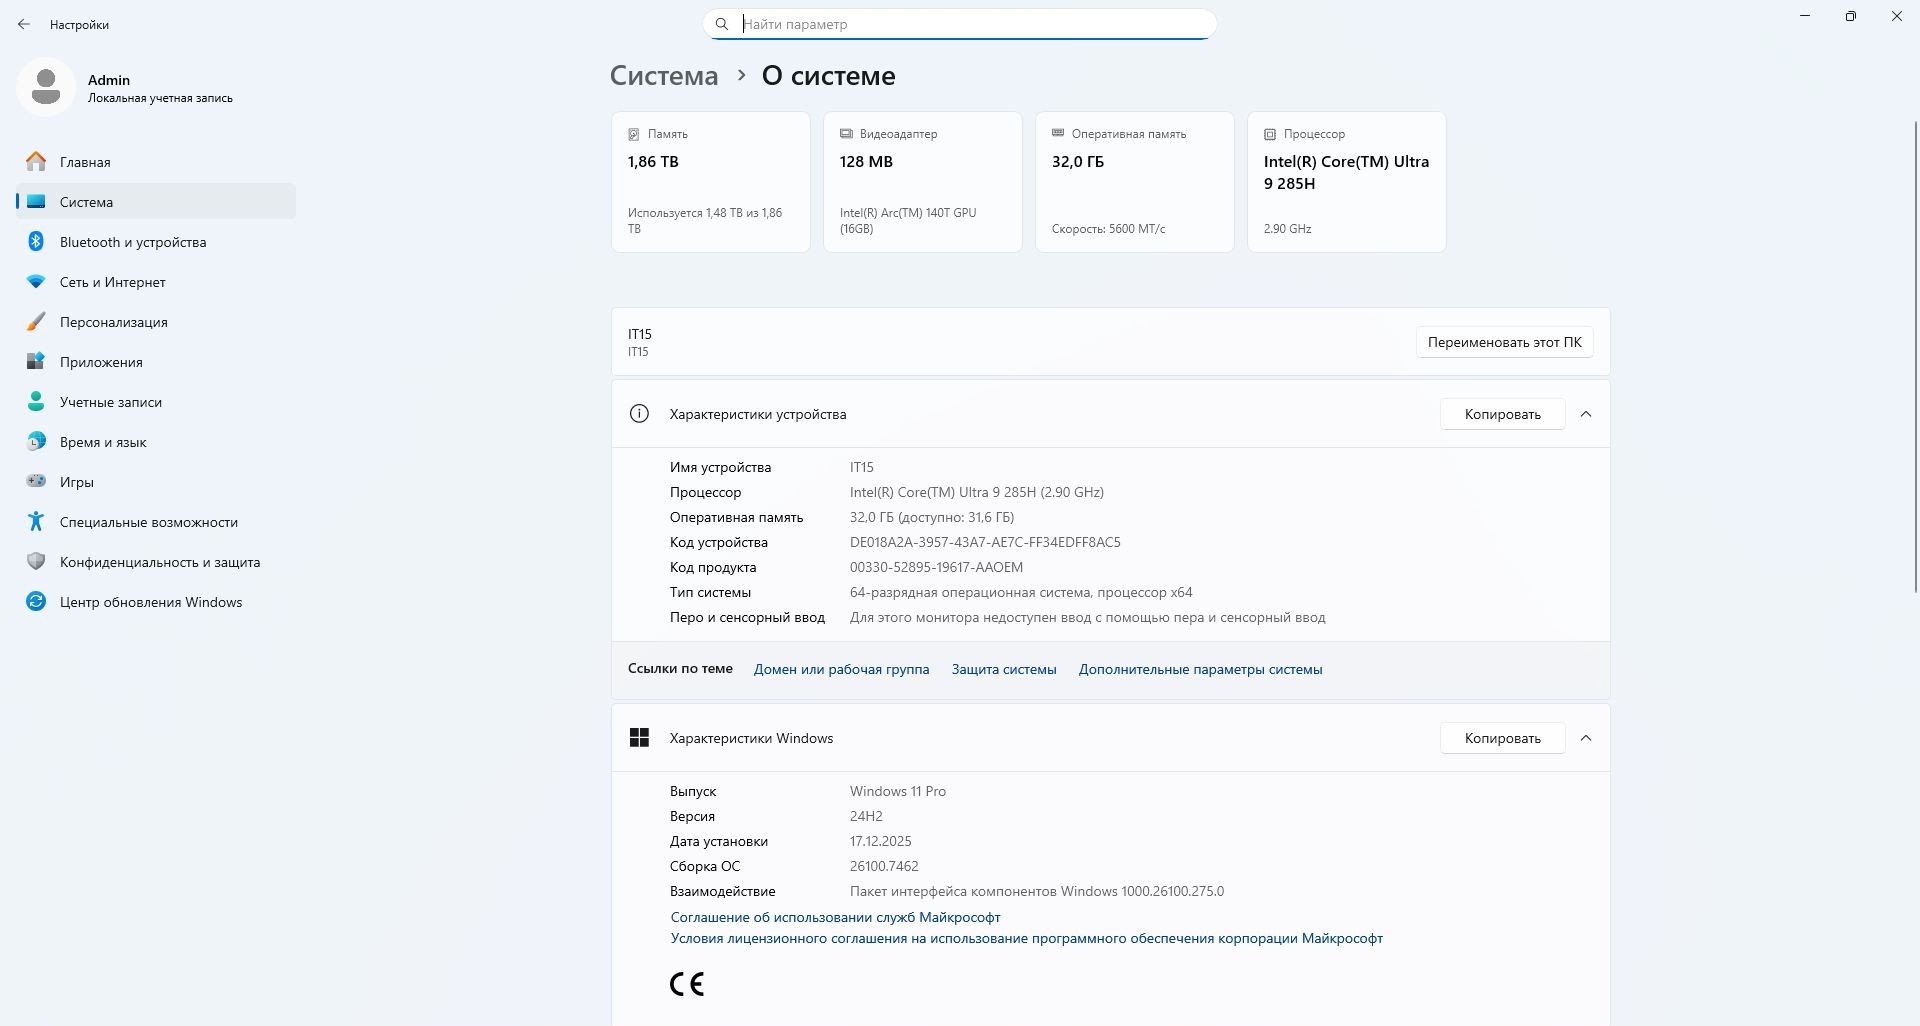This screenshot has height=1026, width=1920.
Task: Go to Время и язык
Action: tap(156, 442)
